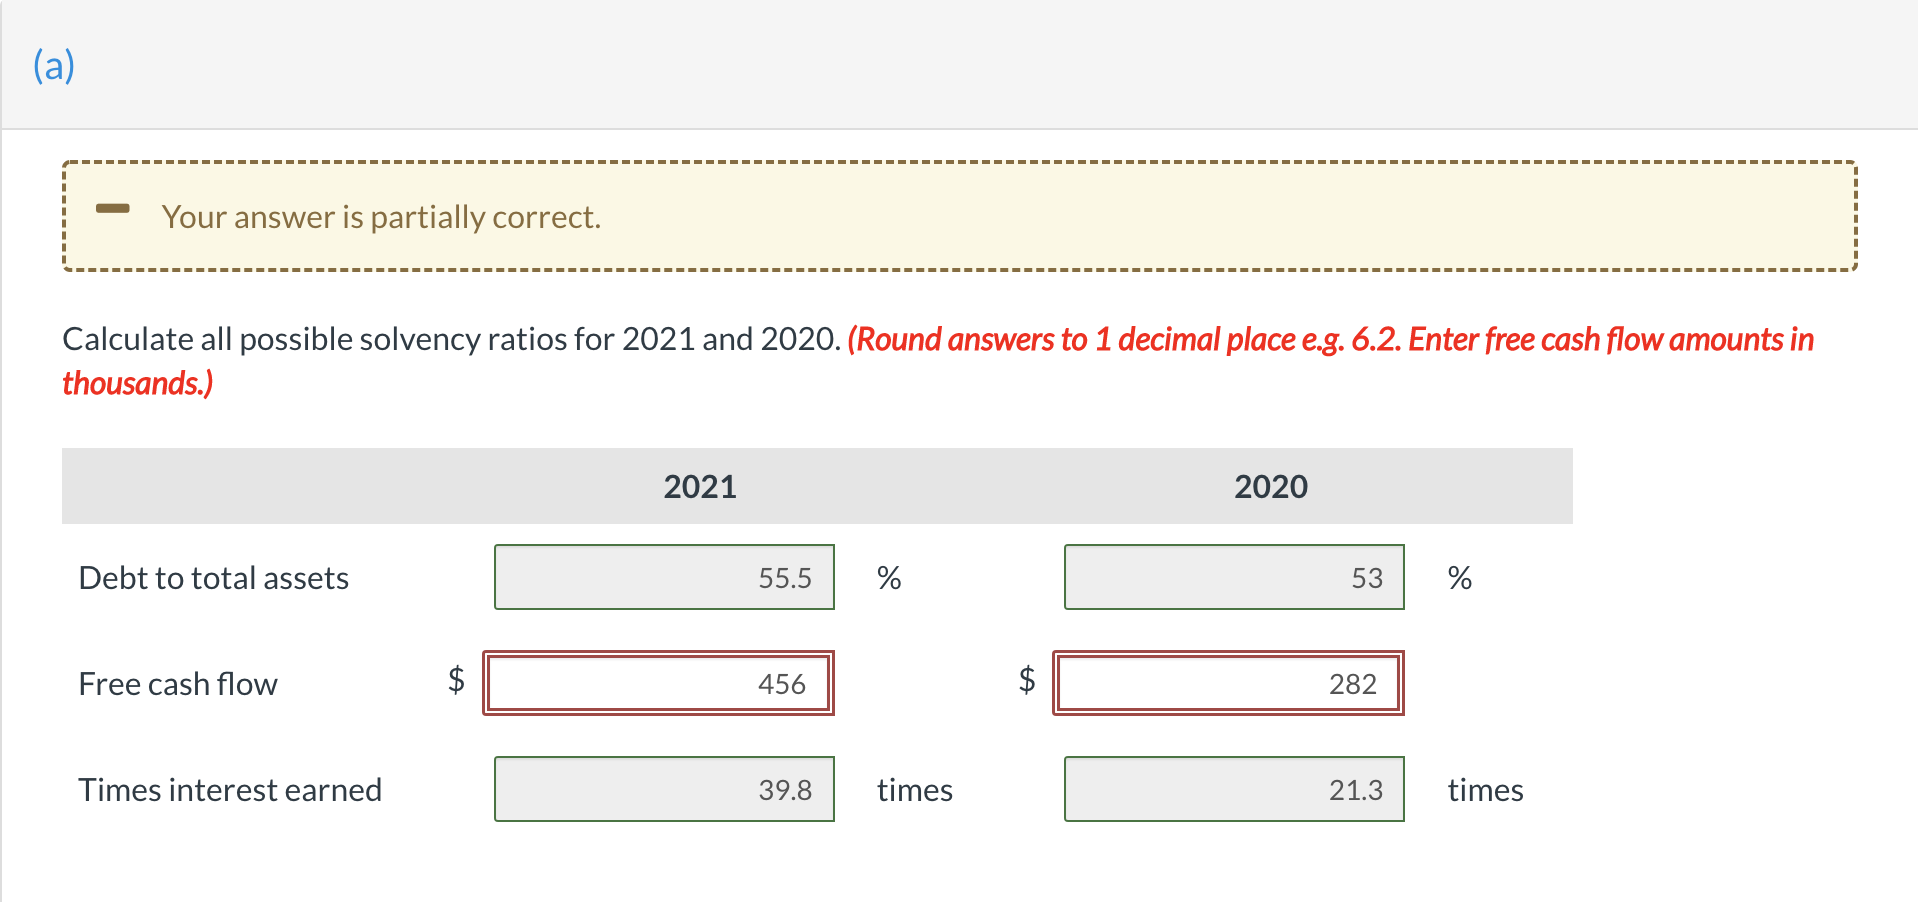Click the 2020 column header
The height and width of the screenshot is (902, 1918).
coord(1270,486)
